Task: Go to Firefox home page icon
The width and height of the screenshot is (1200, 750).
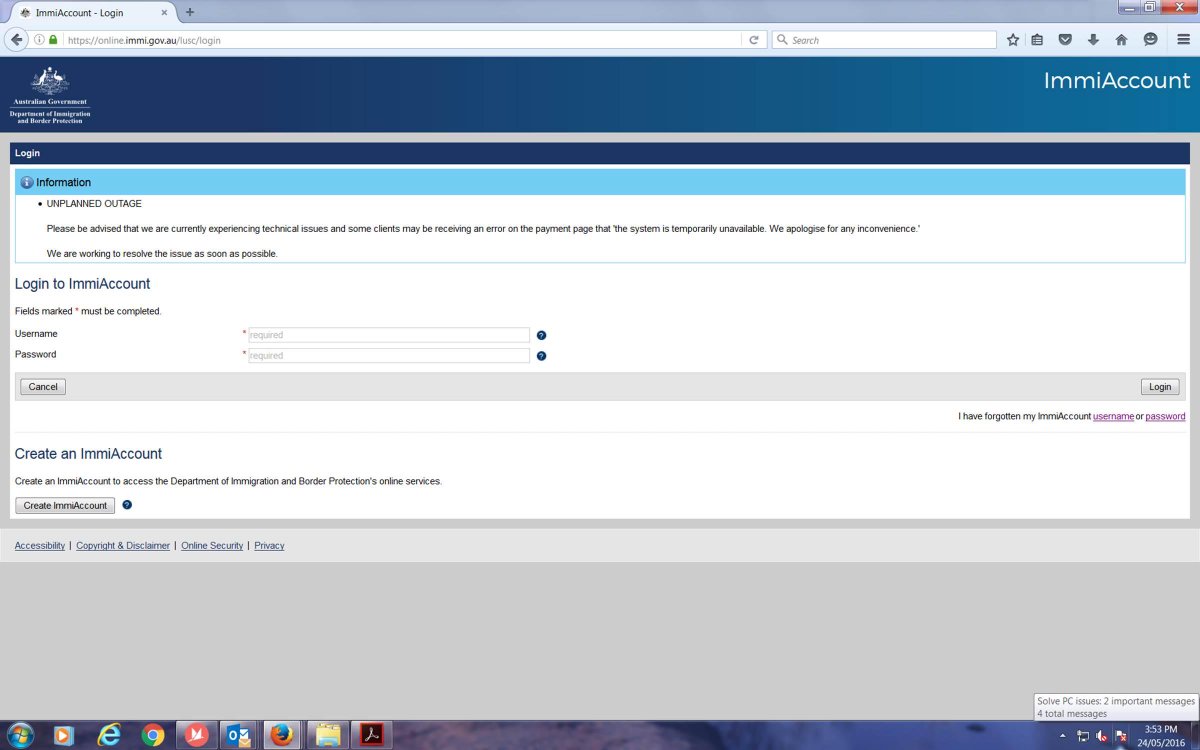Action: coord(1121,40)
